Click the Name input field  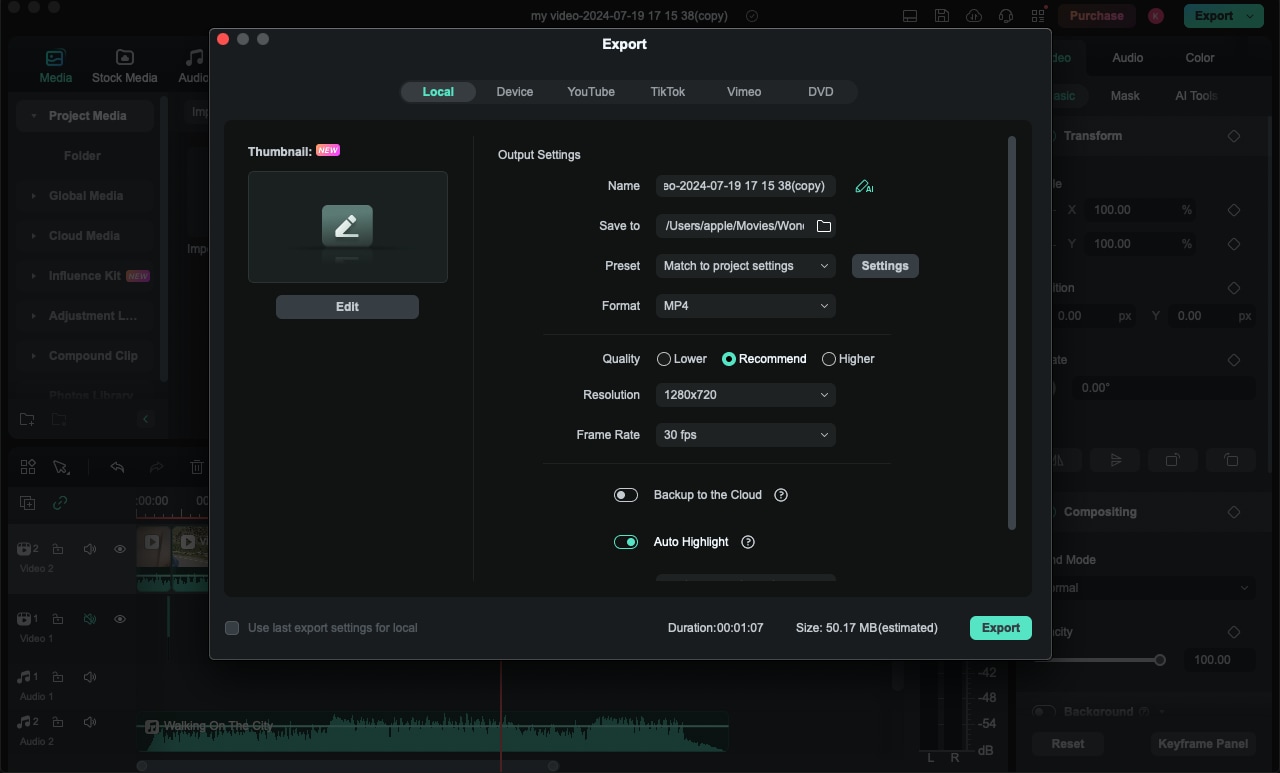[x=746, y=186]
